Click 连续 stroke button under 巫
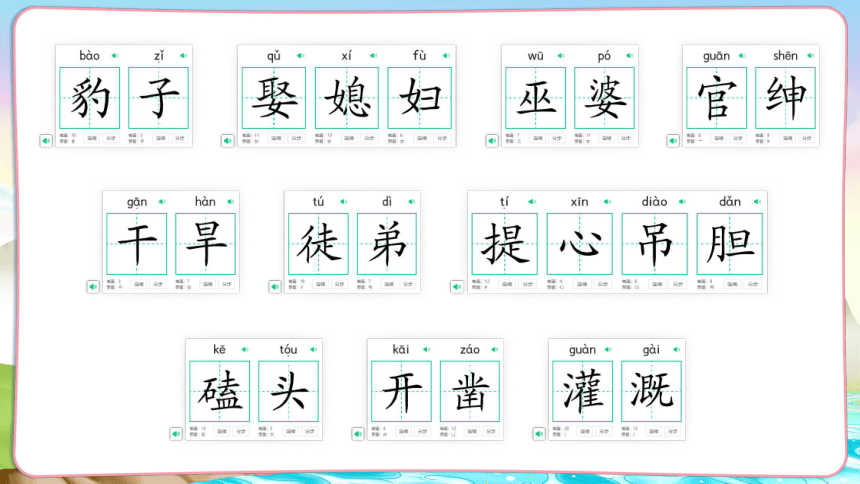The width and height of the screenshot is (860, 484). [538, 138]
